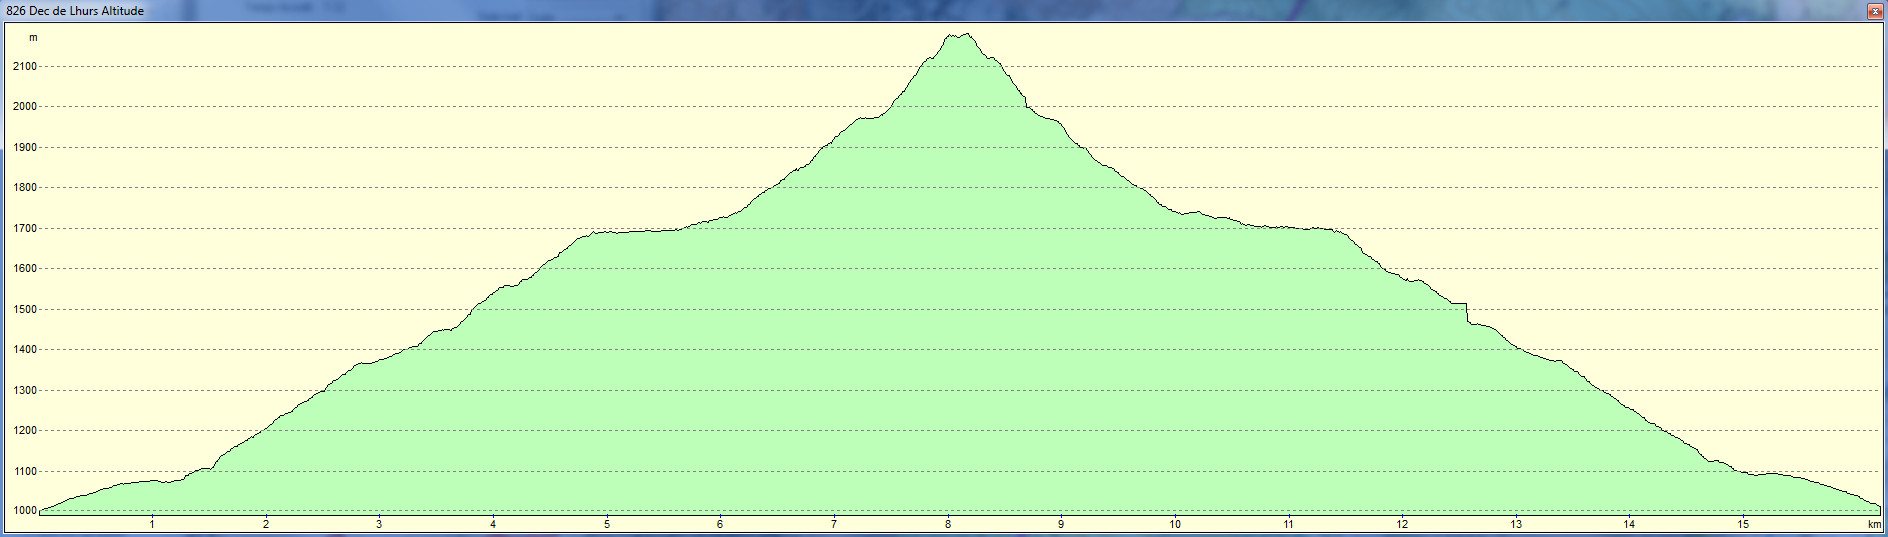
Task: Click the 'km' unit label on horizontal axis
Action: tap(1874, 524)
